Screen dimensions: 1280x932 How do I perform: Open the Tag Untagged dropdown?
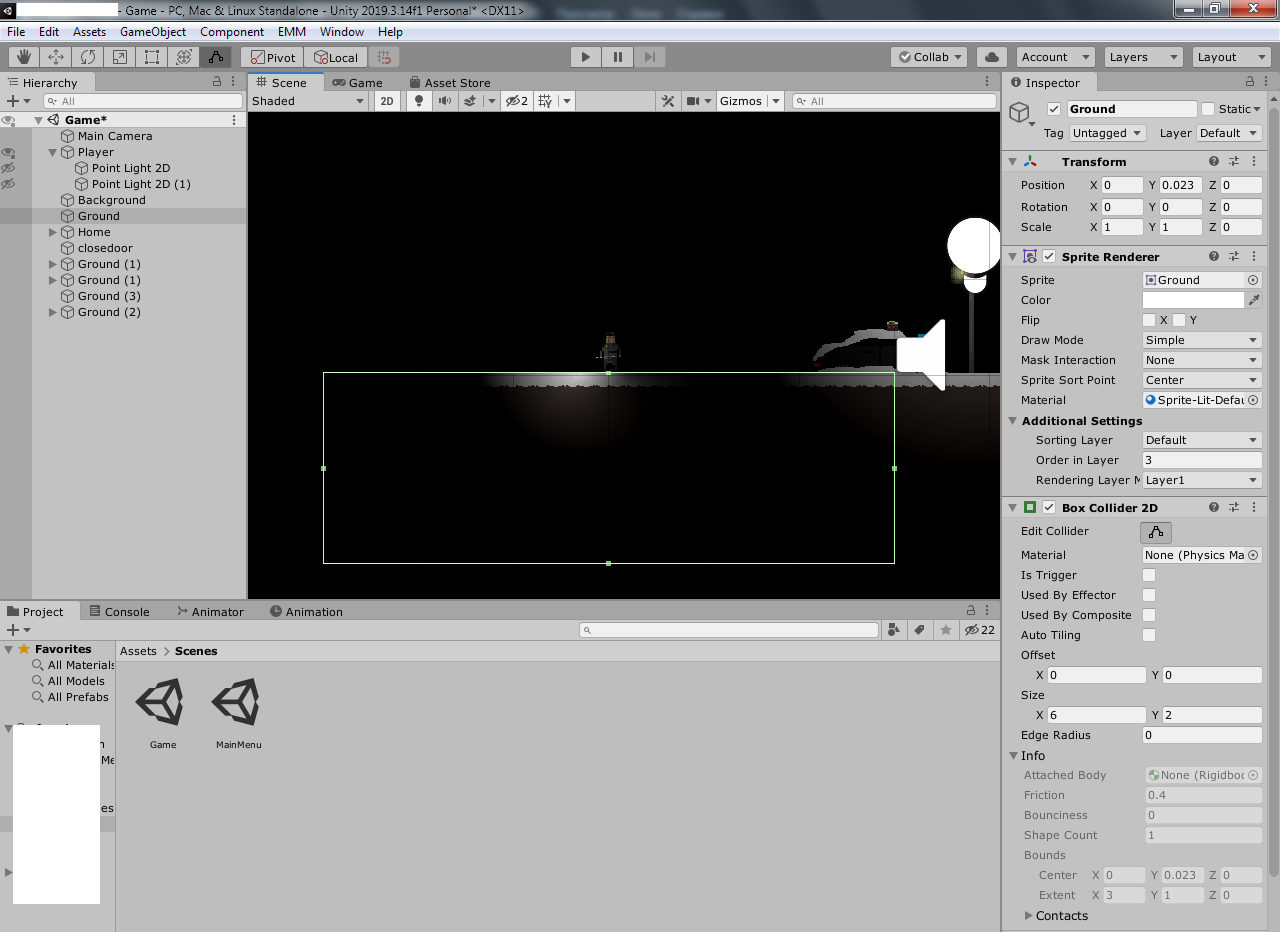pos(1108,133)
